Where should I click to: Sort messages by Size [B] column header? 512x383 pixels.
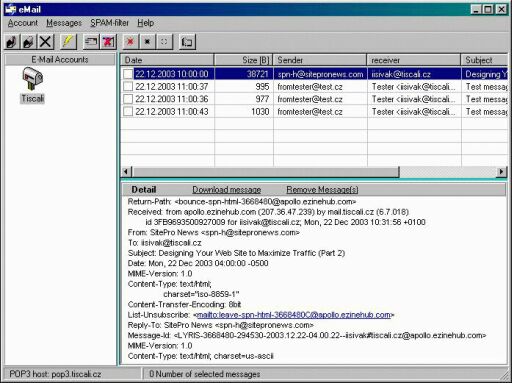[x=244, y=60]
